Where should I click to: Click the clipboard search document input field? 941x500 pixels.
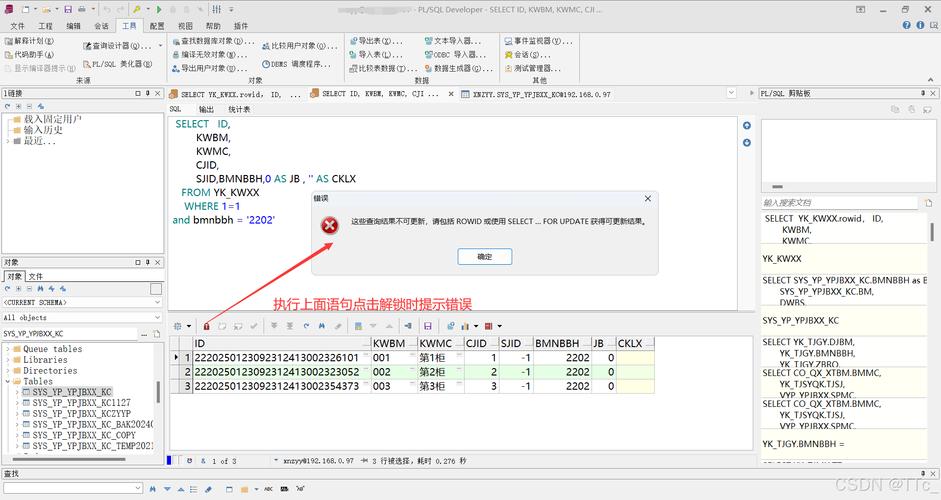[x=838, y=203]
